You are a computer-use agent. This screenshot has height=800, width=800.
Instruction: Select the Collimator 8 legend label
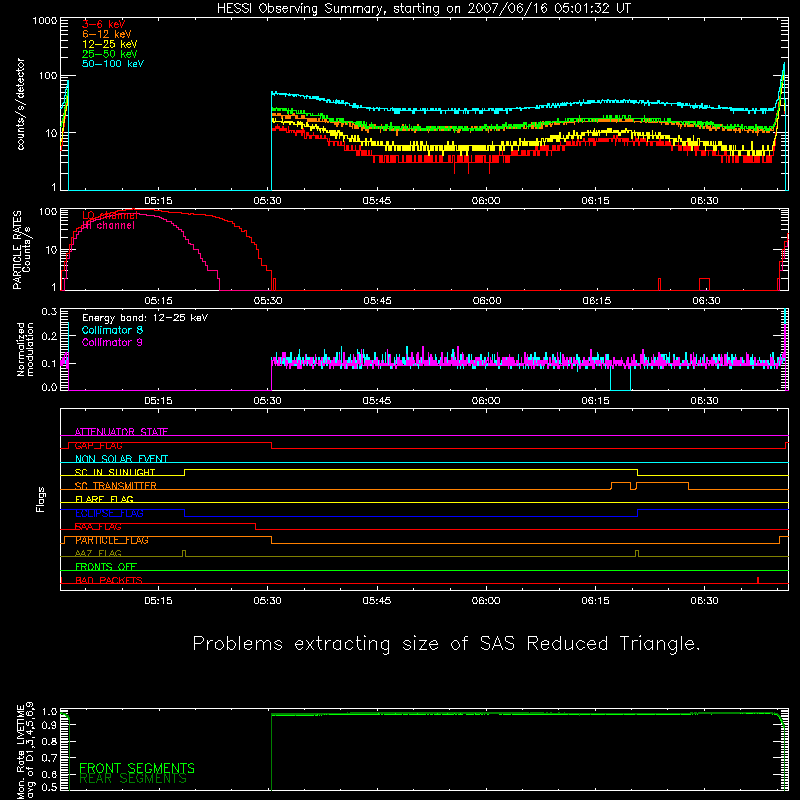112,330
